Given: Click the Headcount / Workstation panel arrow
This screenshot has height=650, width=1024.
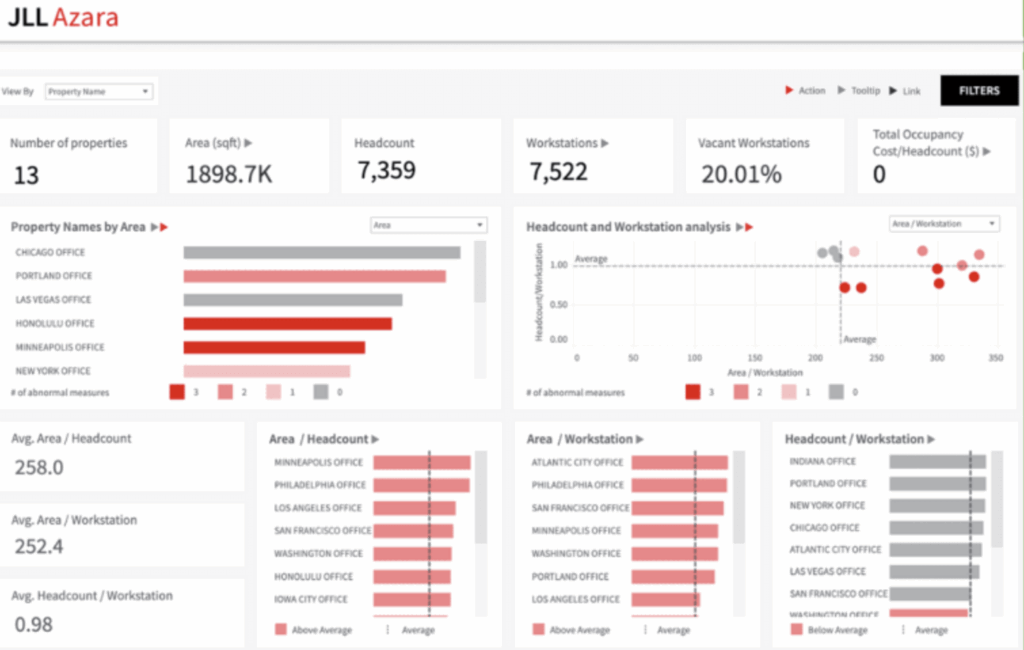Looking at the screenshot, I should [x=930, y=438].
